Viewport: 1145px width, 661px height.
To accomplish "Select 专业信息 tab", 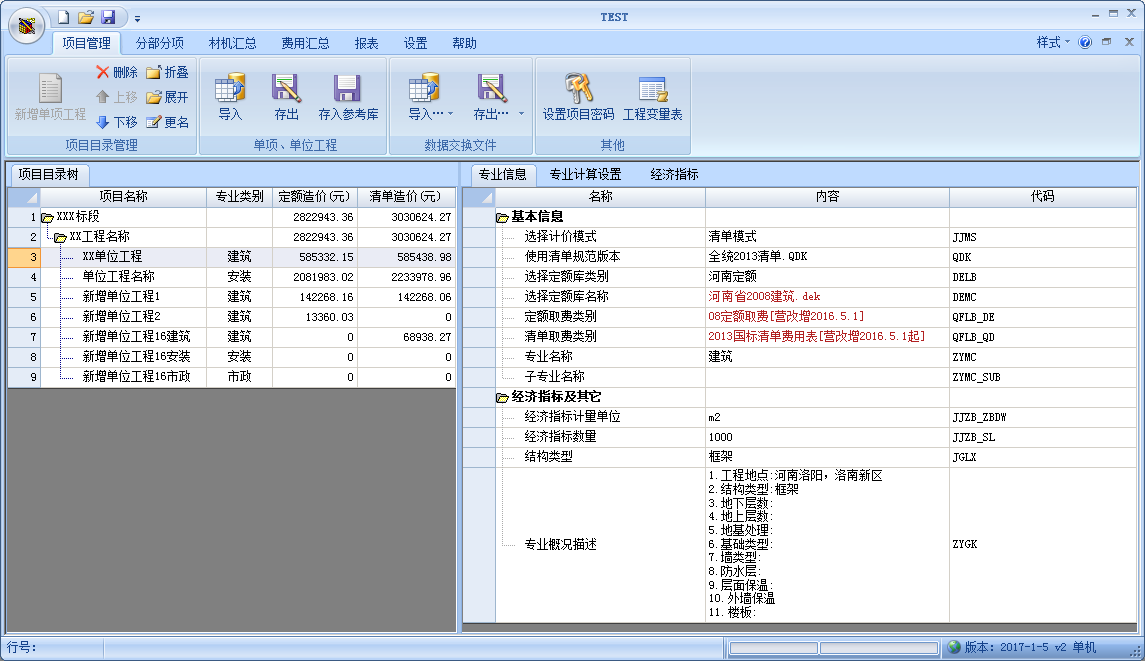I will [502, 175].
